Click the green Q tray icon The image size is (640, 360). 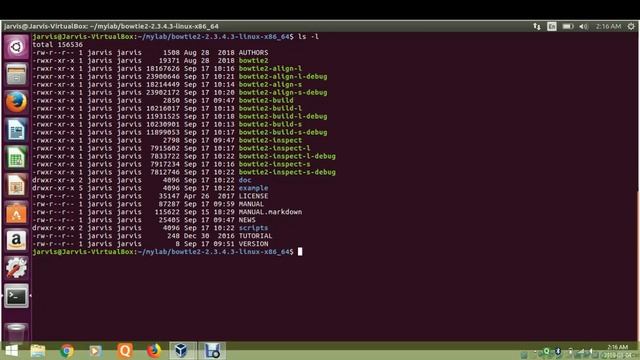(547, 351)
